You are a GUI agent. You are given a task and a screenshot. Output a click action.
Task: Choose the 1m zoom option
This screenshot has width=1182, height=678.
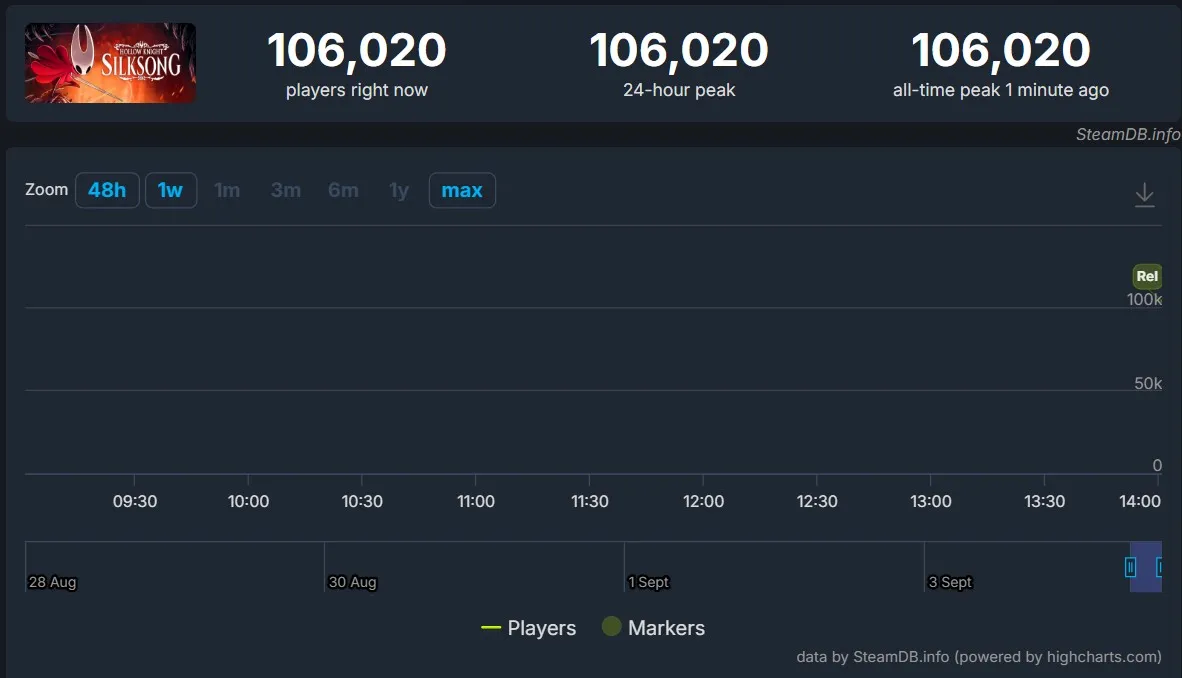pyautogui.click(x=227, y=190)
